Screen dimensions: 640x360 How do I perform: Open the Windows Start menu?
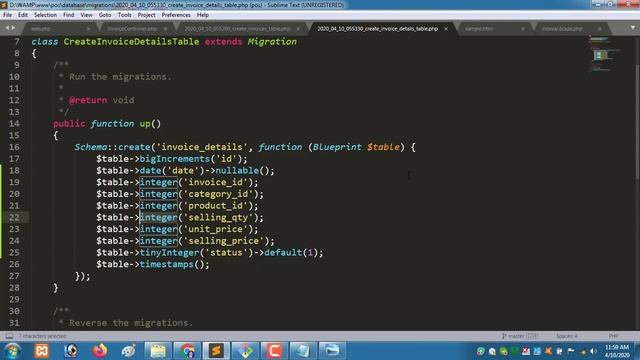pyautogui.click(x=12, y=351)
